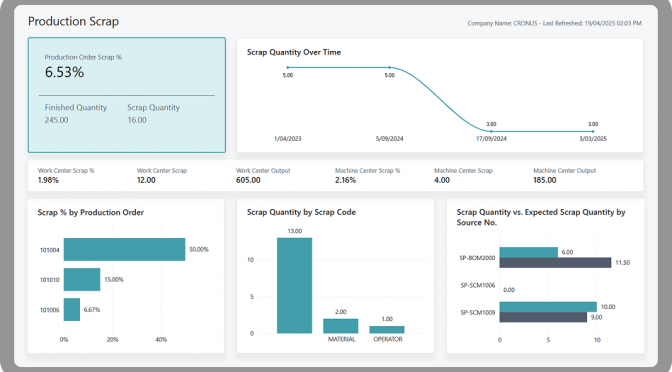Click the Production Order Scrap % card
The height and width of the screenshot is (372, 672).
click(x=127, y=95)
